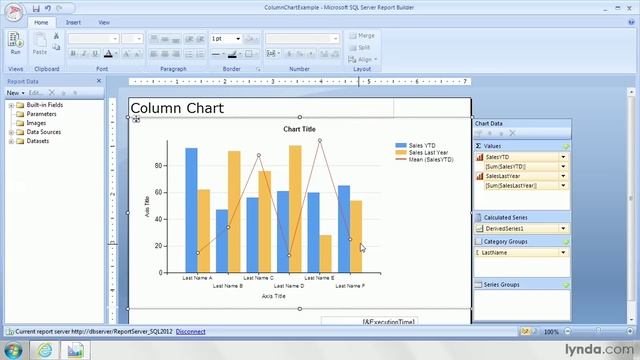Click the zoom slider at bottom right
The height and width of the screenshot is (360, 640).
[x=598, y=331]
